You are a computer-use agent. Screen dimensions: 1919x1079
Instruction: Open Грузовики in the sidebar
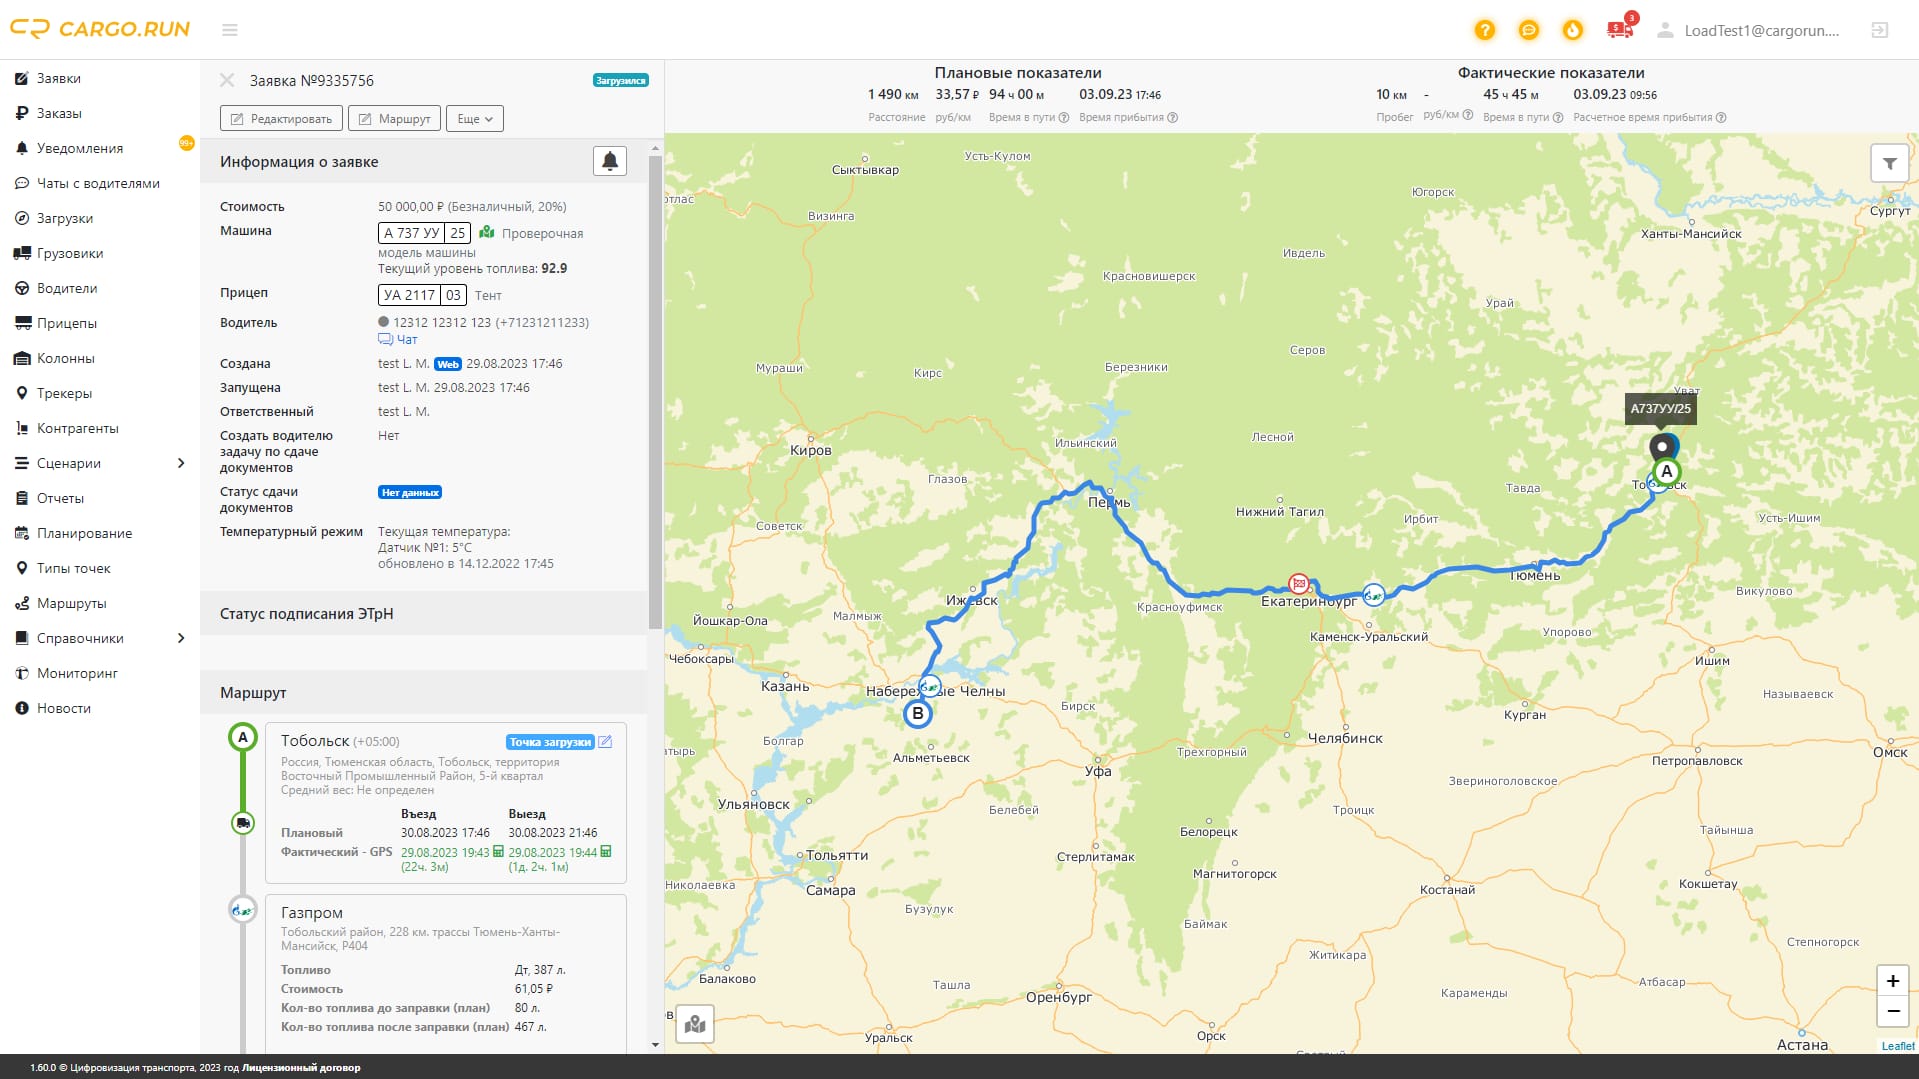pyautogui.click(x=70, y=253)
